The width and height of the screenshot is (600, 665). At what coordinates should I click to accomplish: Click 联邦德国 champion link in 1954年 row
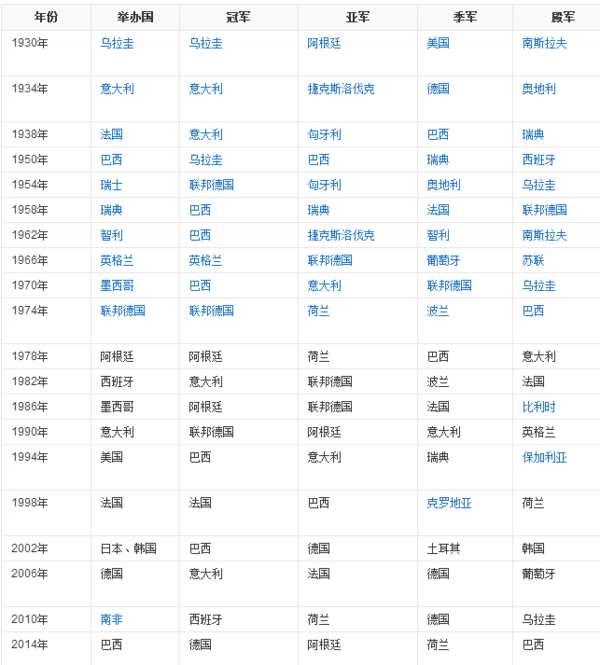pyautogui.click(x=212, y=185)
